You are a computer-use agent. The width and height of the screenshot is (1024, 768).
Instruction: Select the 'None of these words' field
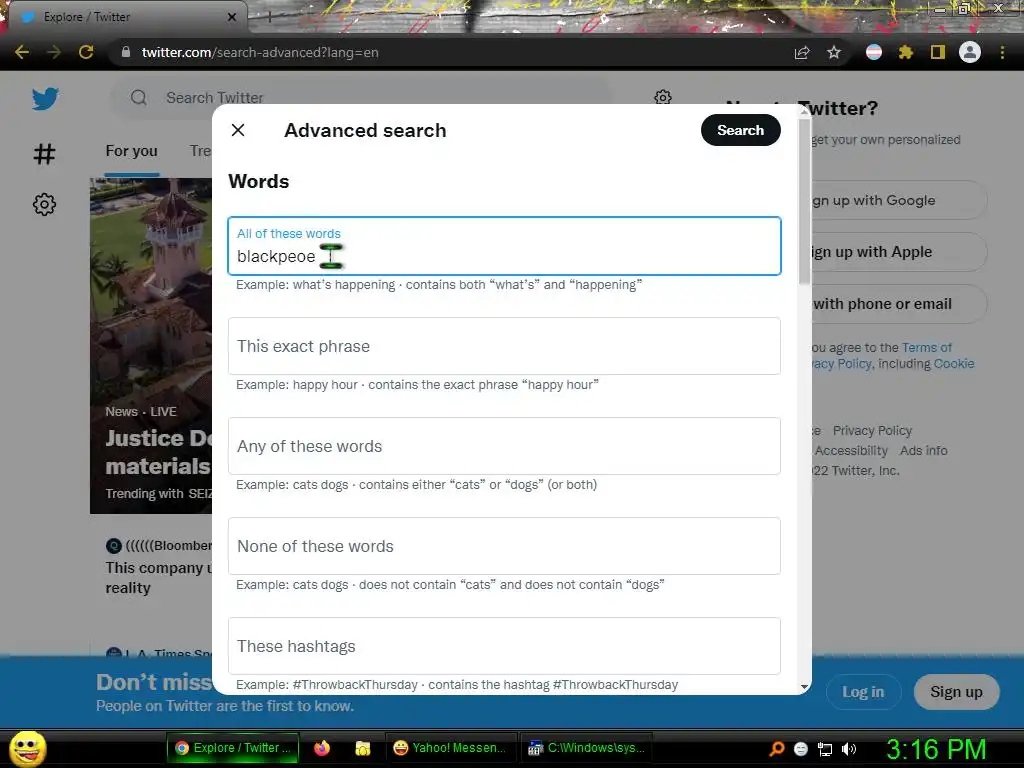504,546
